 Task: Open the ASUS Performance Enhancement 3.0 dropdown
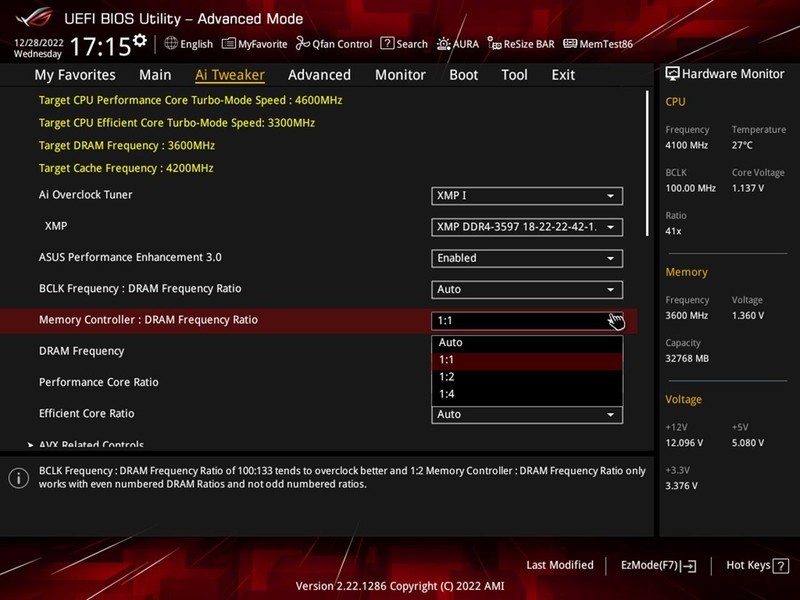[528, 258]
